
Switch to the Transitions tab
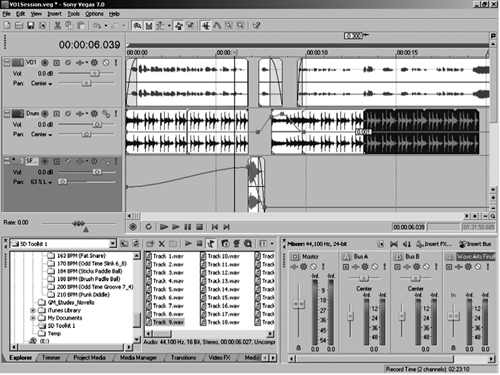click(x=183, y=358)
